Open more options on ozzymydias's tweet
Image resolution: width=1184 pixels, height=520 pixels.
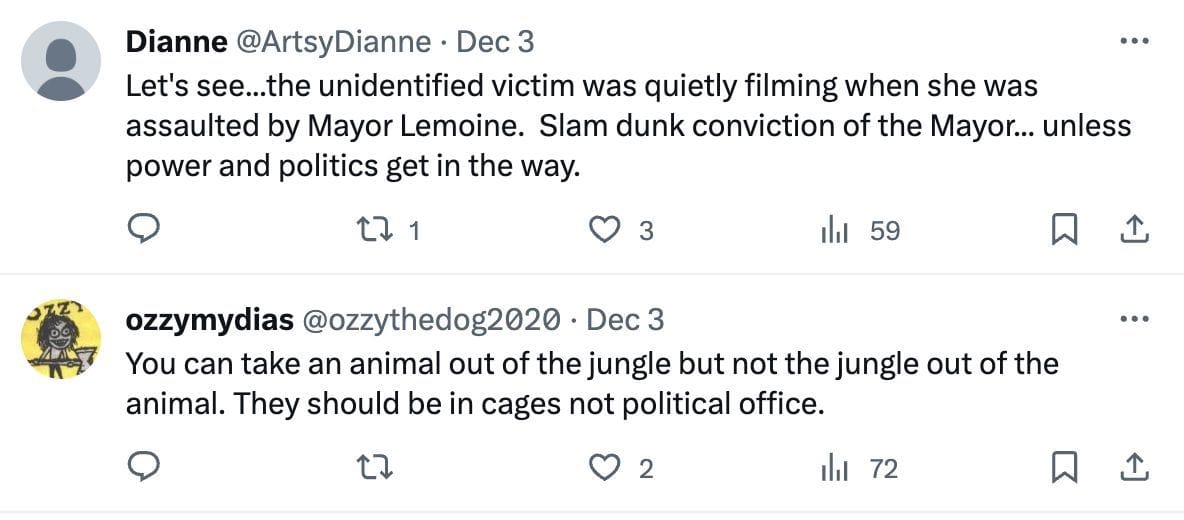pyautogui.click(x=1133, y=319)
